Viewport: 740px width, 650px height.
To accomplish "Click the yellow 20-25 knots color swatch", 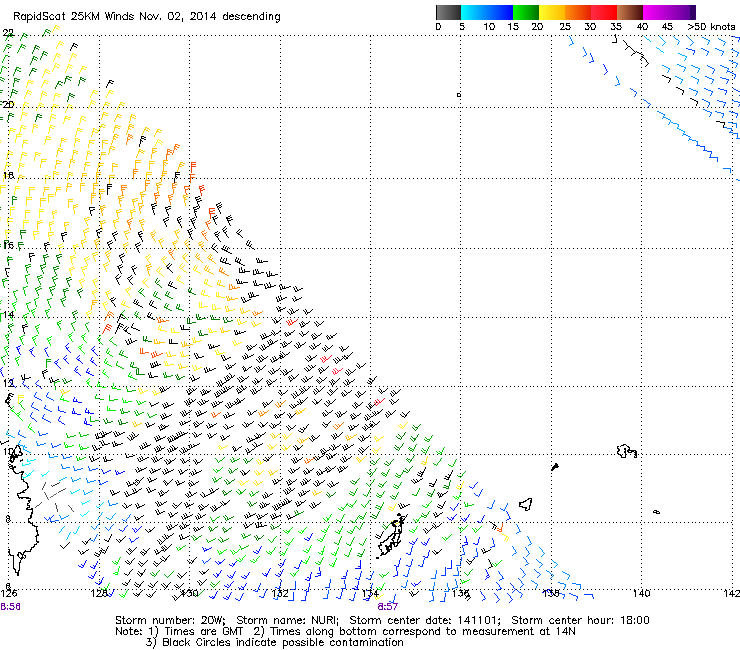I will 552,12.
